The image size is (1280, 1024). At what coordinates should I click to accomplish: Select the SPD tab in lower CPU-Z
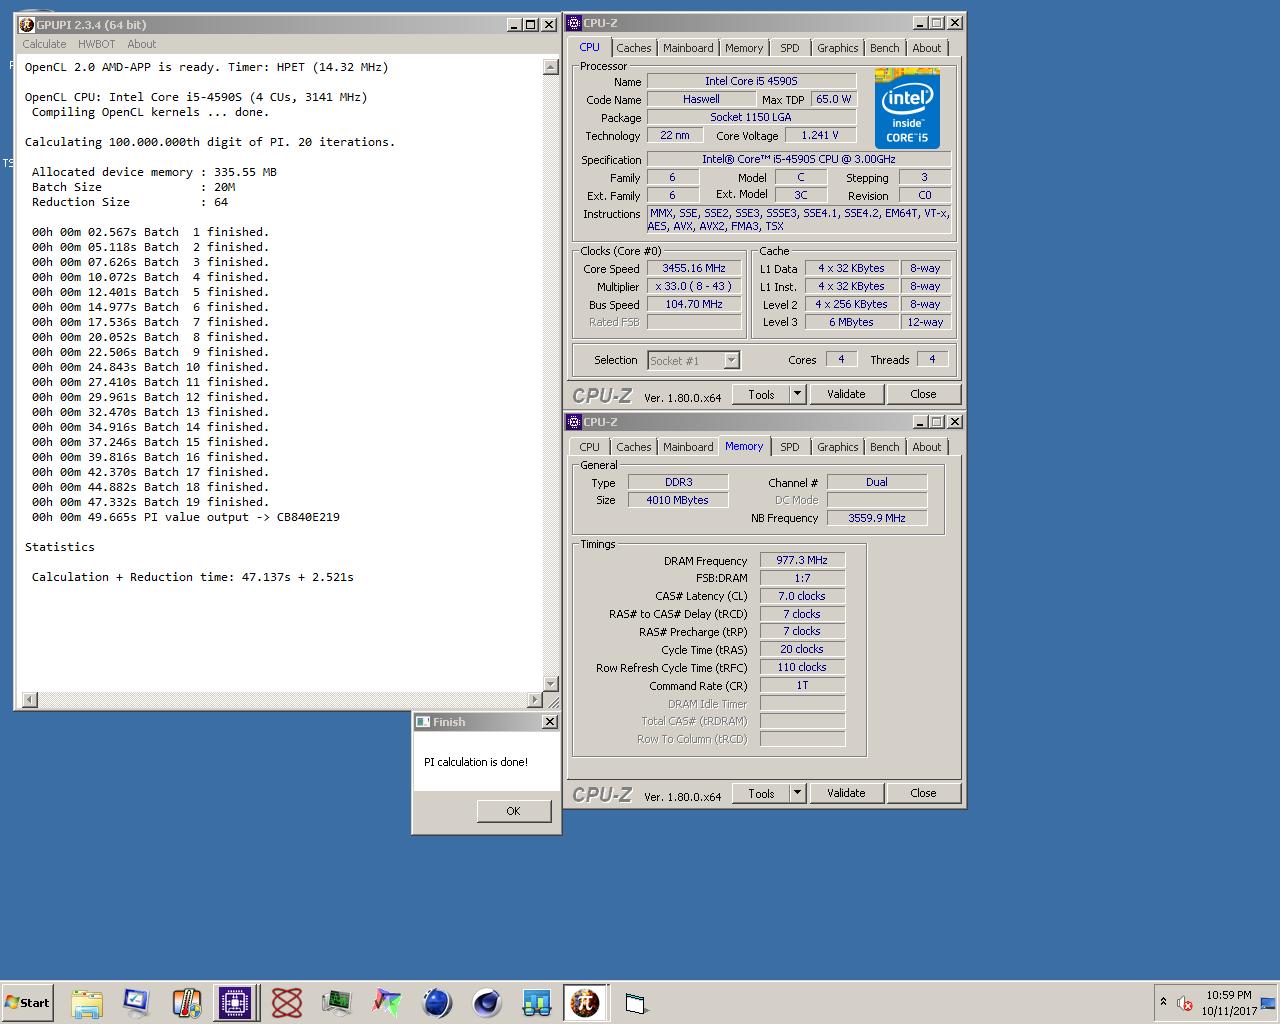click(x=790, y=447)
